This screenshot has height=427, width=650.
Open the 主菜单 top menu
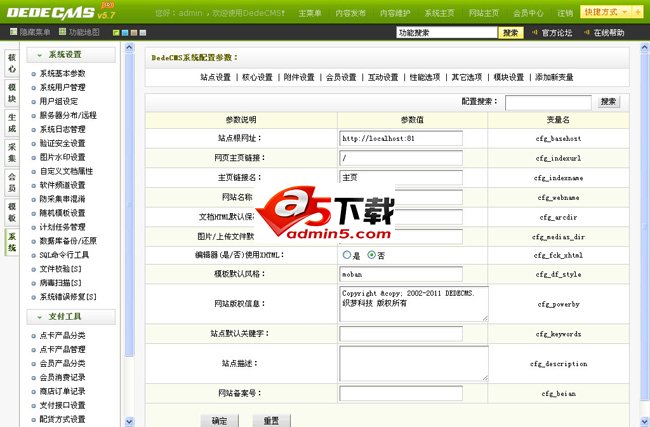point(310,13)
